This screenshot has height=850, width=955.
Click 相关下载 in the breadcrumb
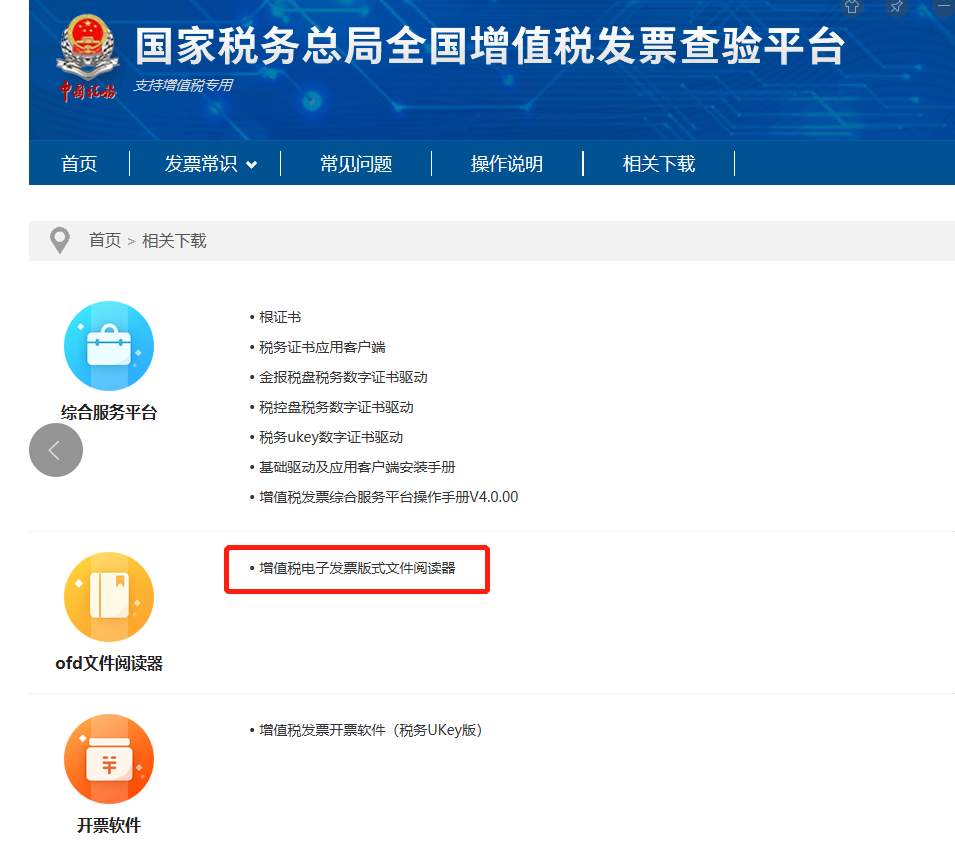click(174, 241)
